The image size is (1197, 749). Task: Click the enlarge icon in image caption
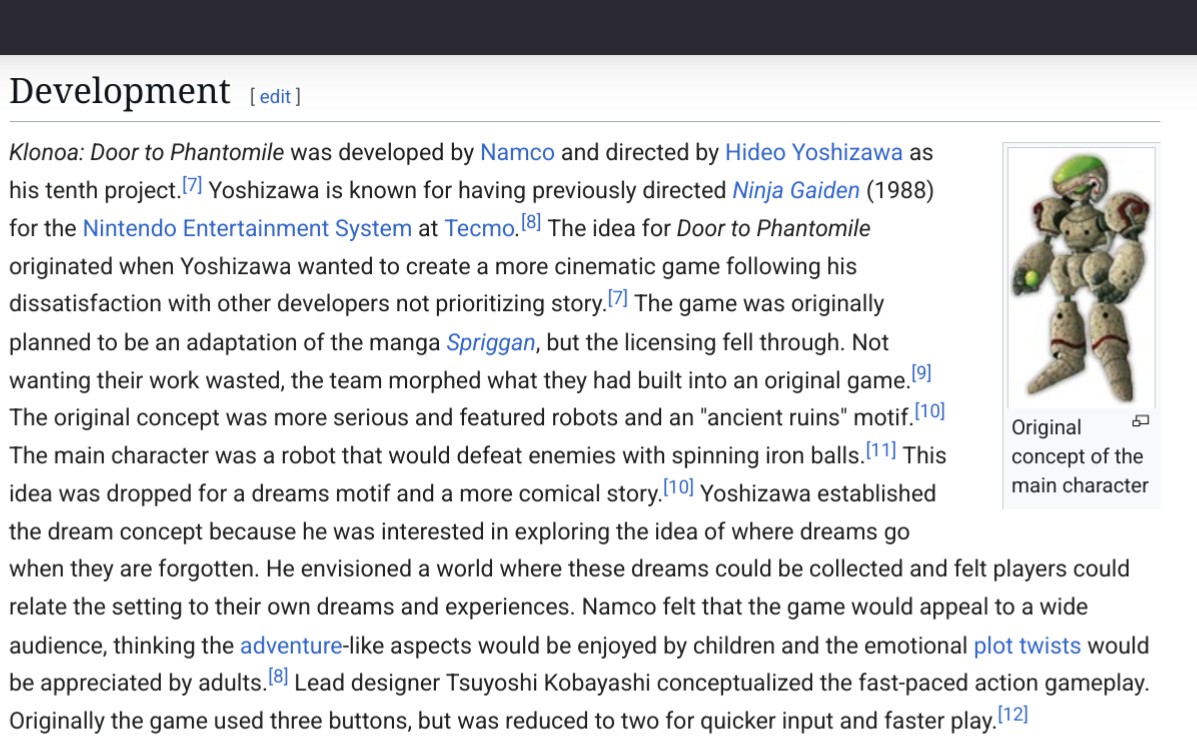[1141, 421]
